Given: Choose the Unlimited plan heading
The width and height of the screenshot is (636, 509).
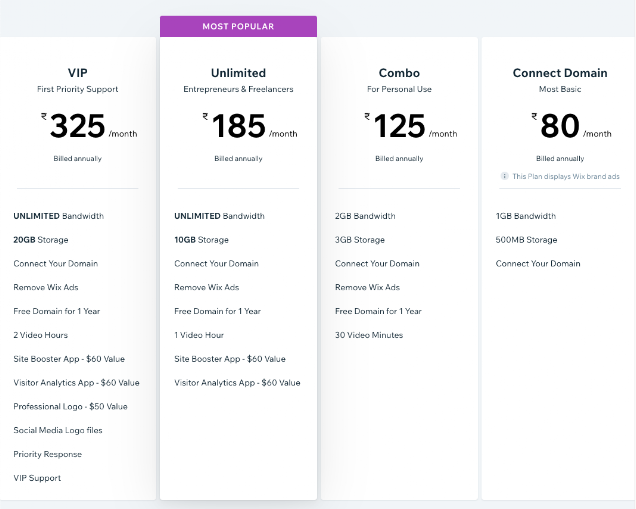Looking at the screenshot, I should 238,73.
